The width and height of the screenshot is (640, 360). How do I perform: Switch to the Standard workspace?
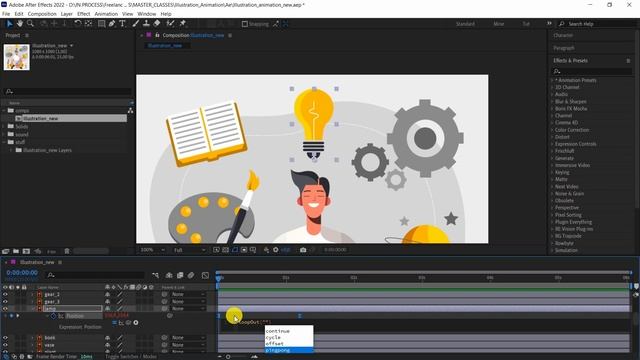coord(465,24)
